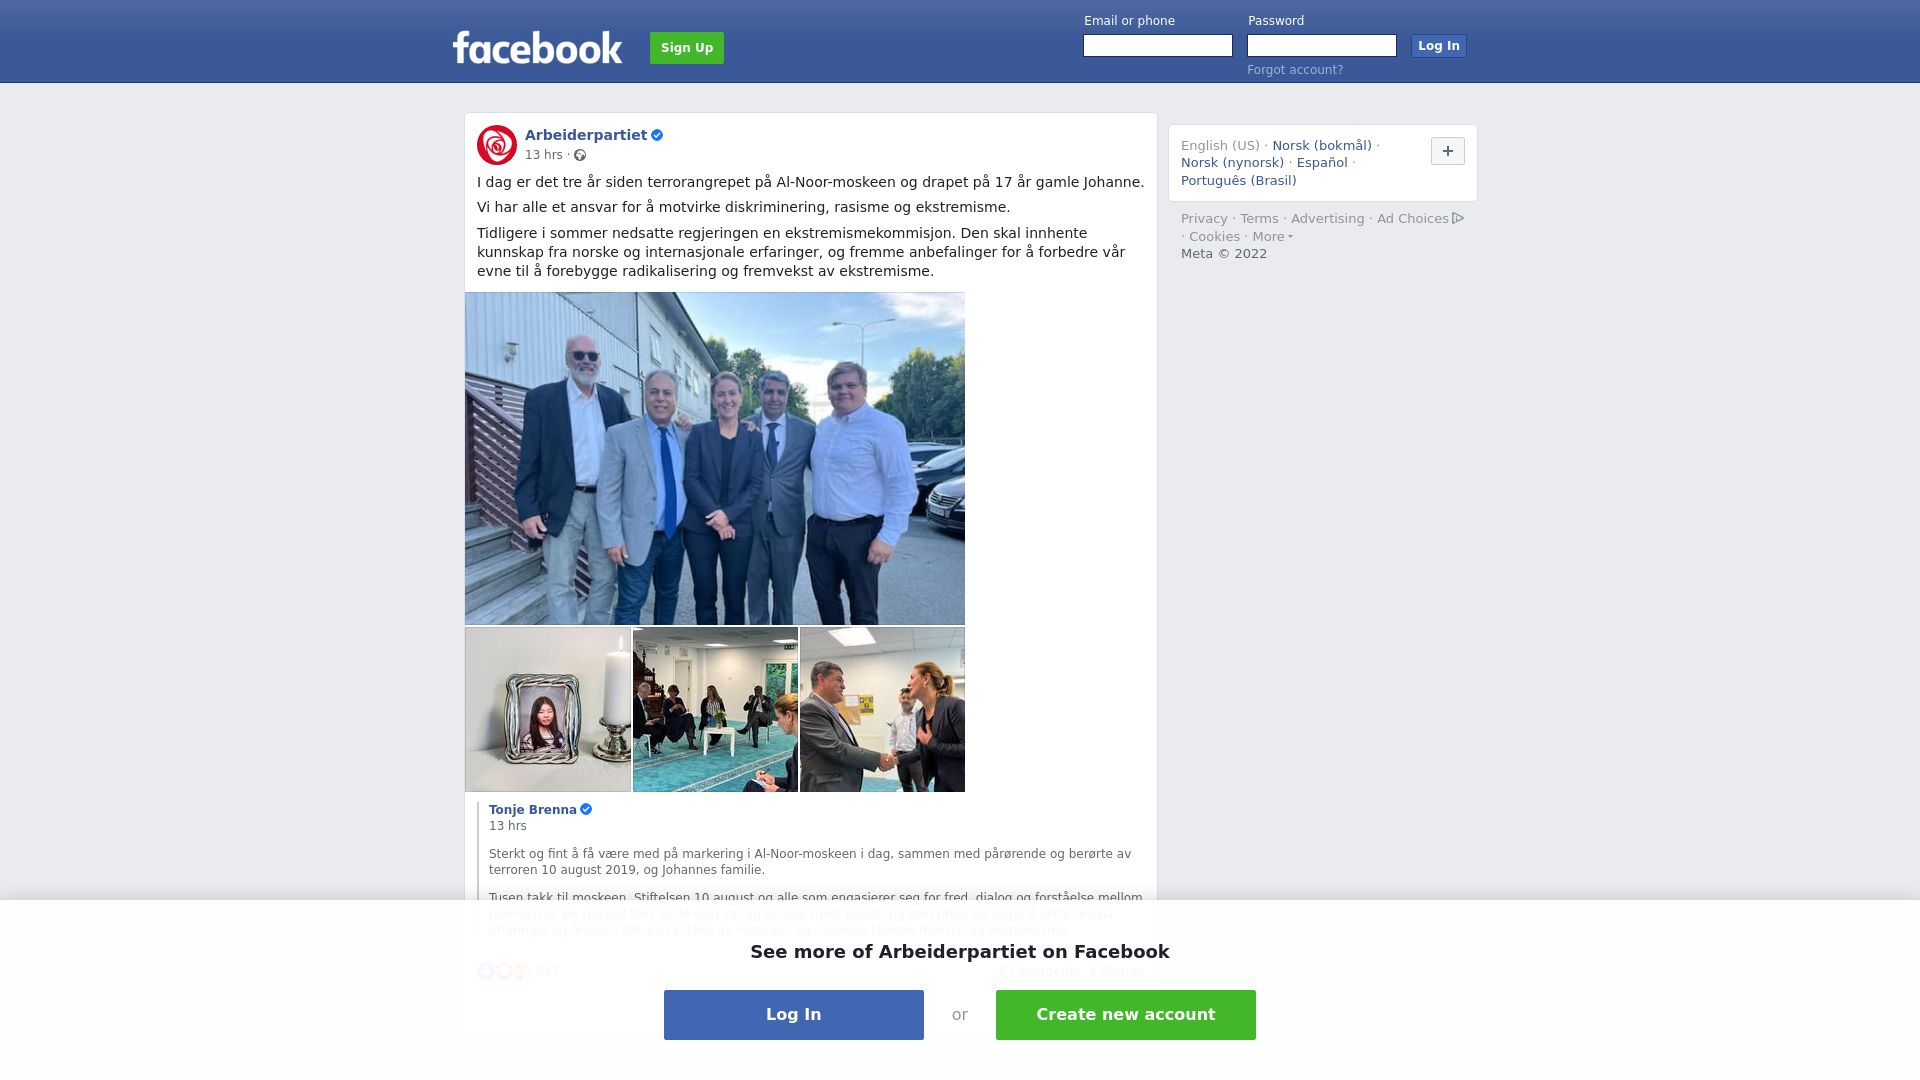Screen dimensions: 1920x1080
Task: Click the Ad Choices triangle icon
Action: coord(1458,218)
